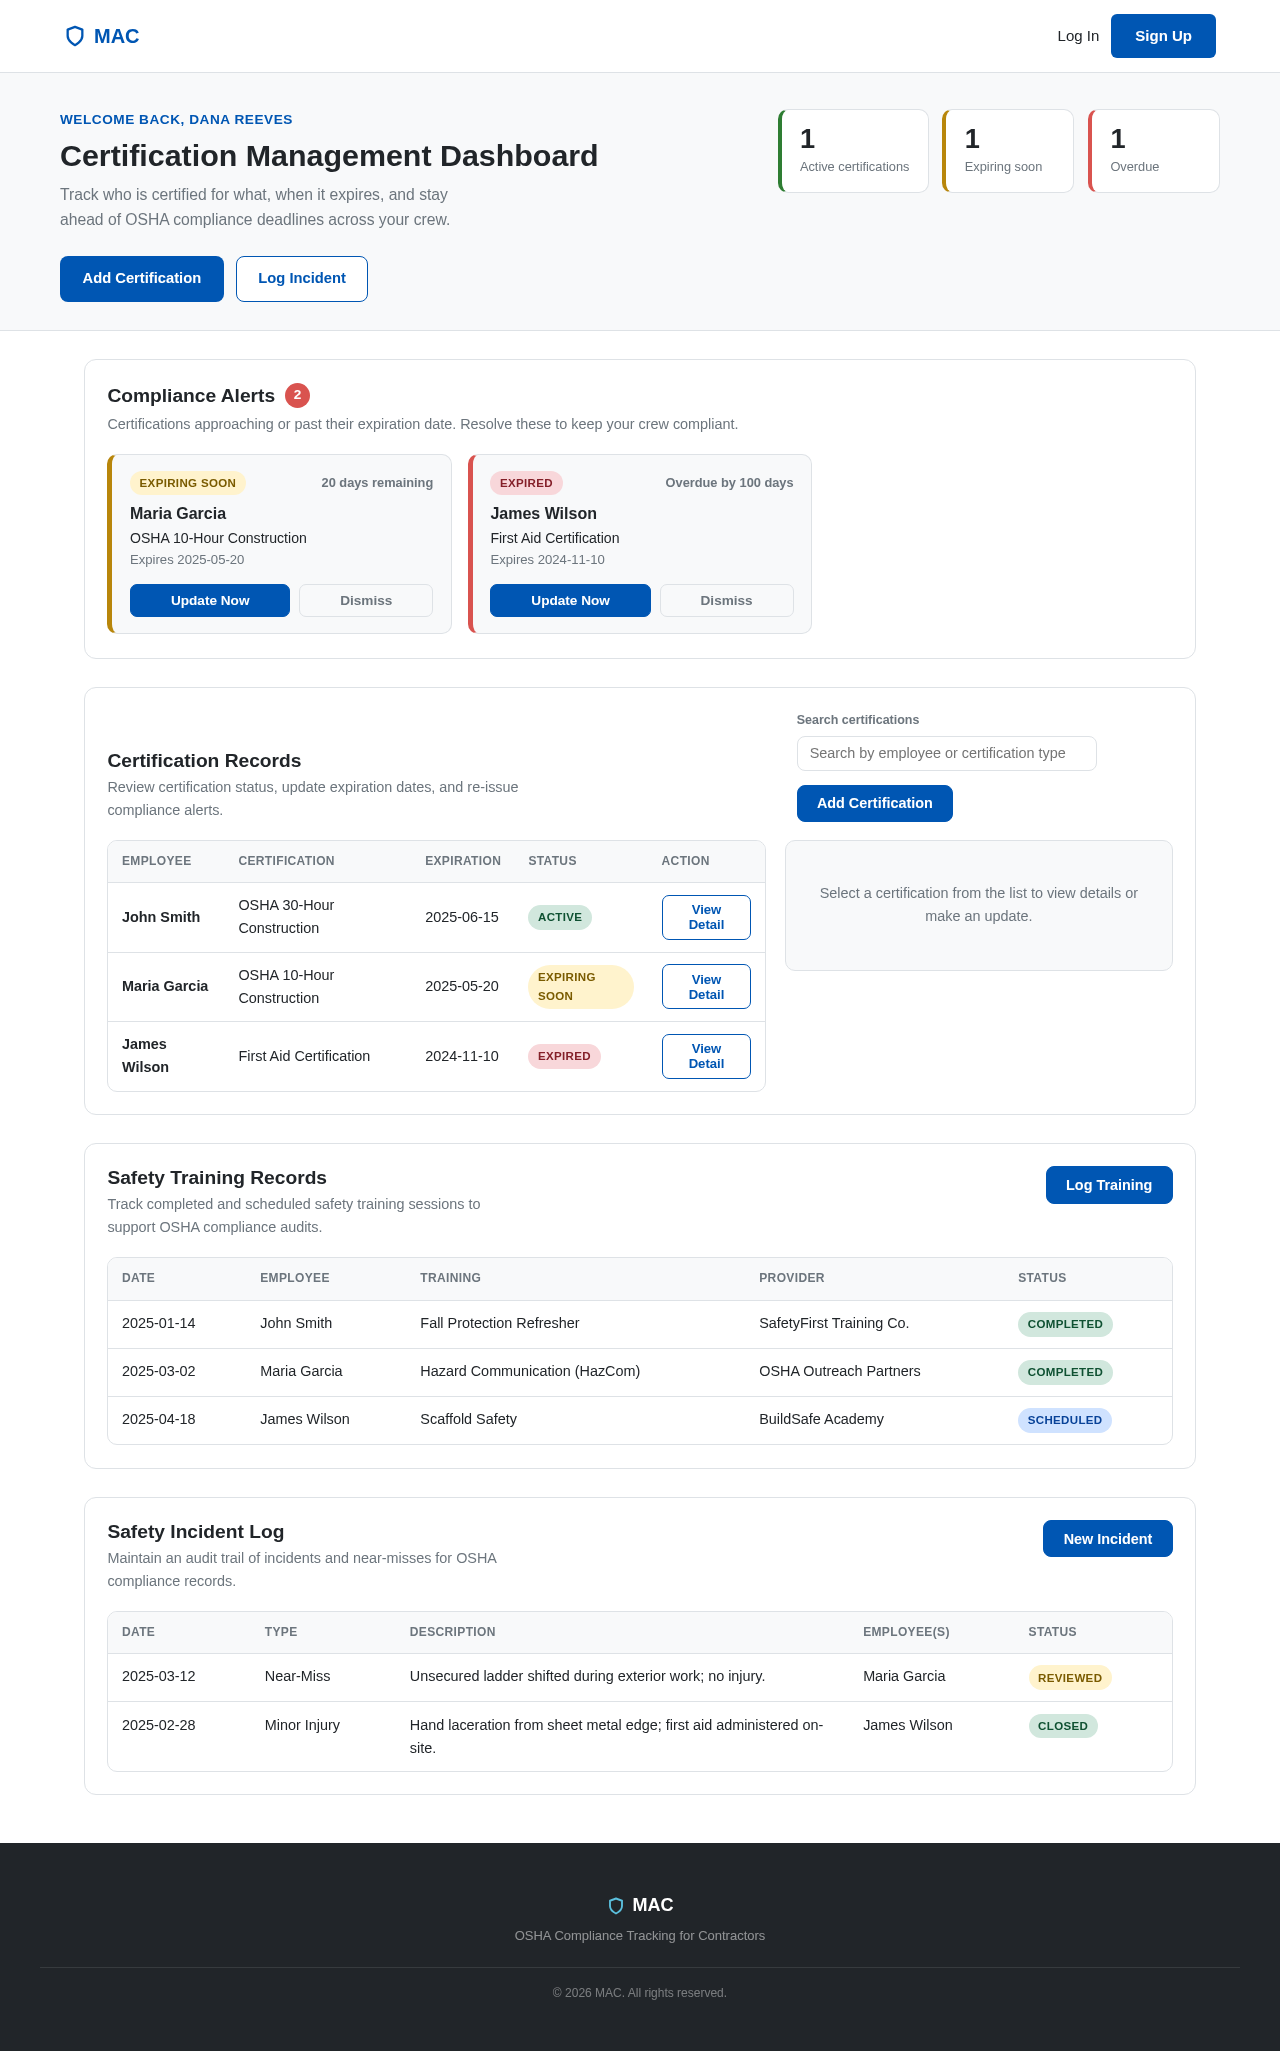Click the 'Safety Incident Log' heading

(x=196, y=1532)
